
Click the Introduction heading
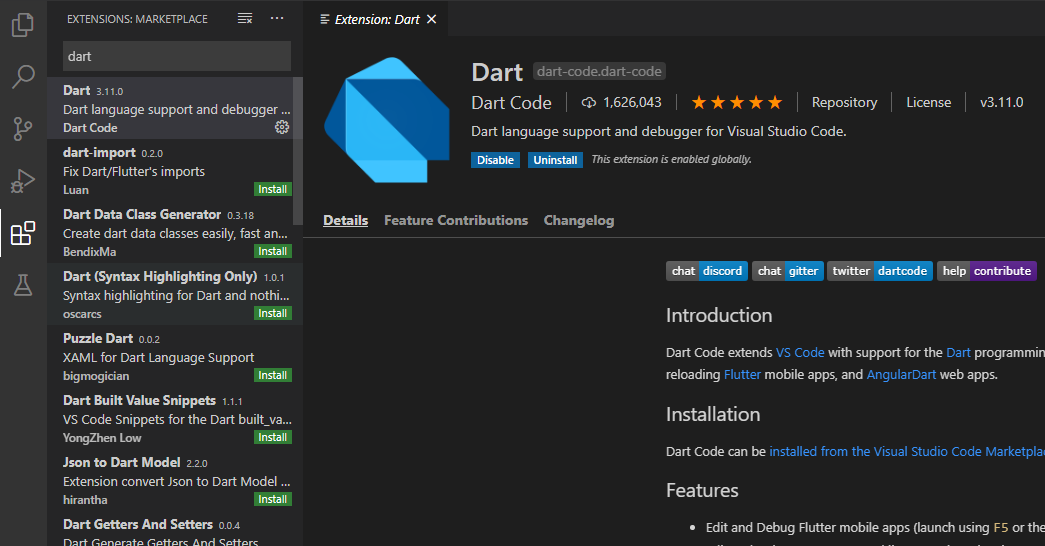(x=718, y=315)
